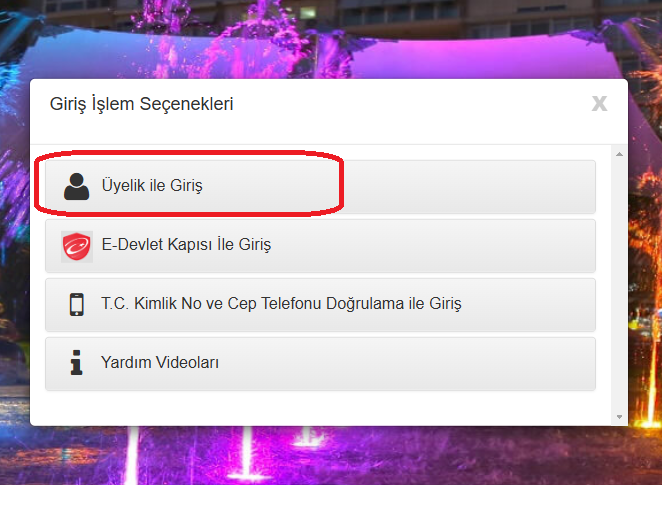Screen dimensions: 662x506
Task: Click the mobile phone icon
Action: click(76, 304)
